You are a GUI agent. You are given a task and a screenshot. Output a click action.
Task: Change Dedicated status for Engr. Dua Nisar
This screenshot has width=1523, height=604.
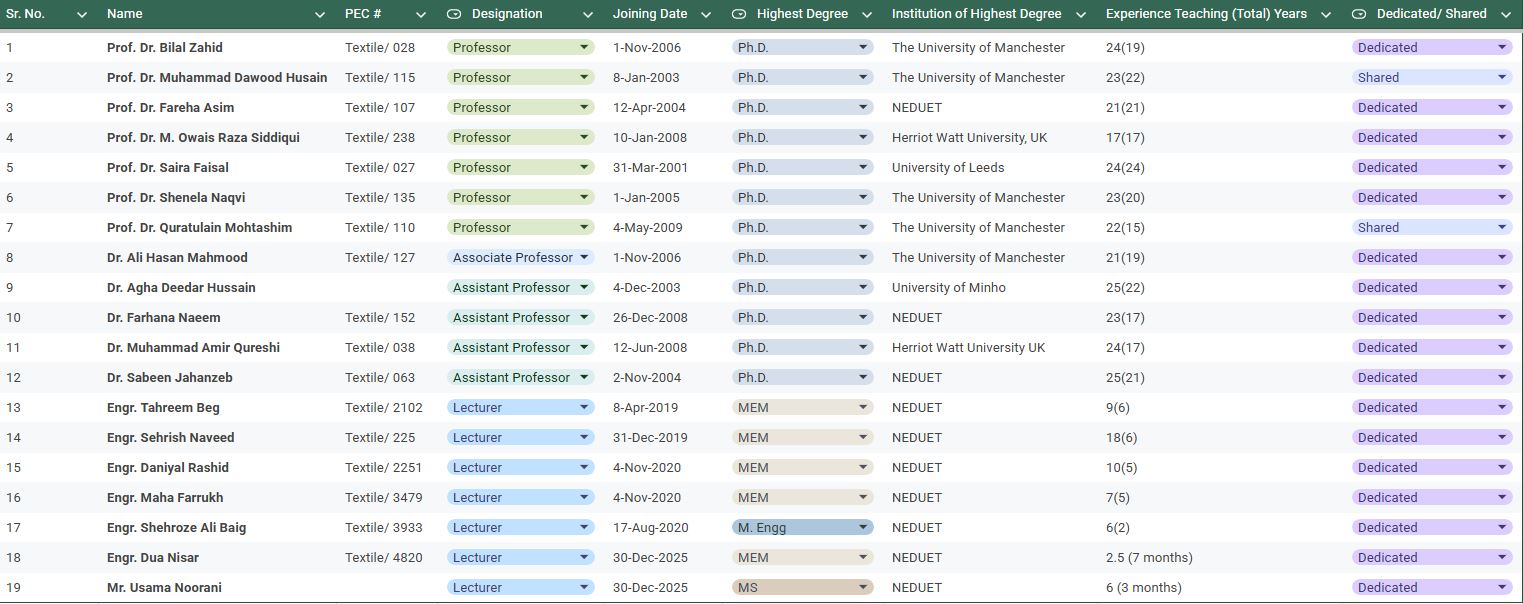tap(1501, 557)
